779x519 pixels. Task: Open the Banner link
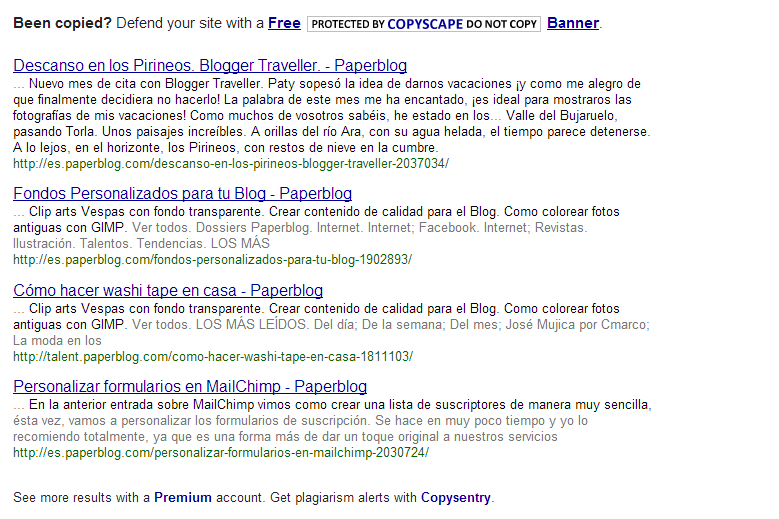coord(573,23)
